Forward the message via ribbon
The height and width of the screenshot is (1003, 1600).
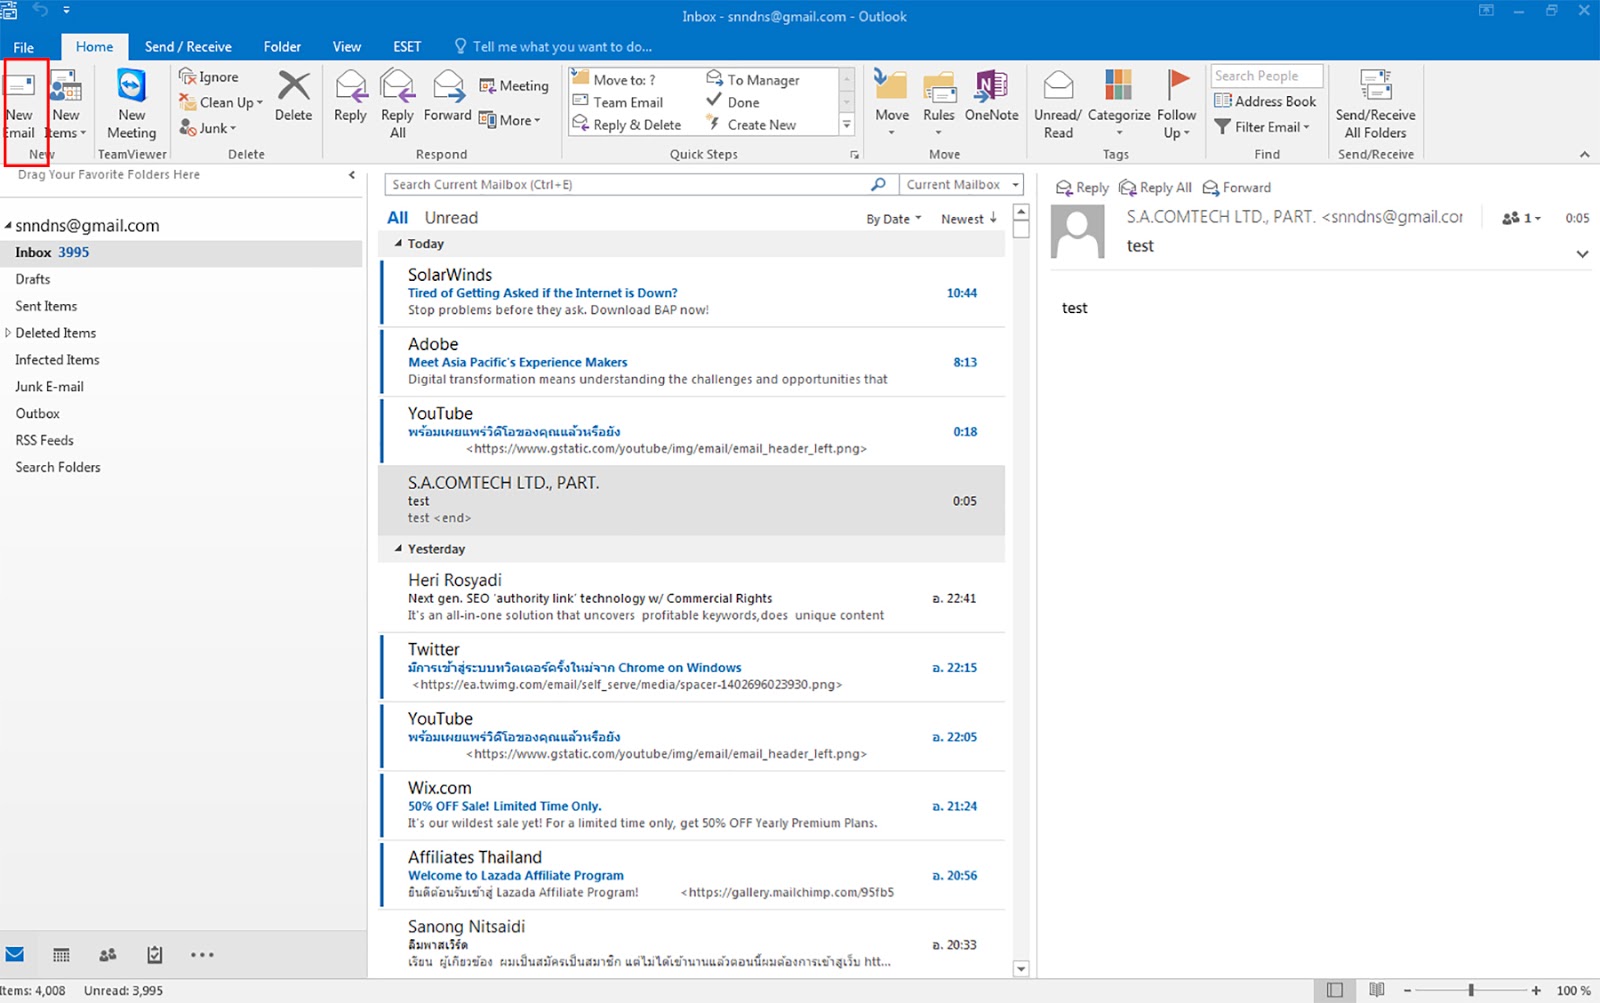[x=447, y=96]
